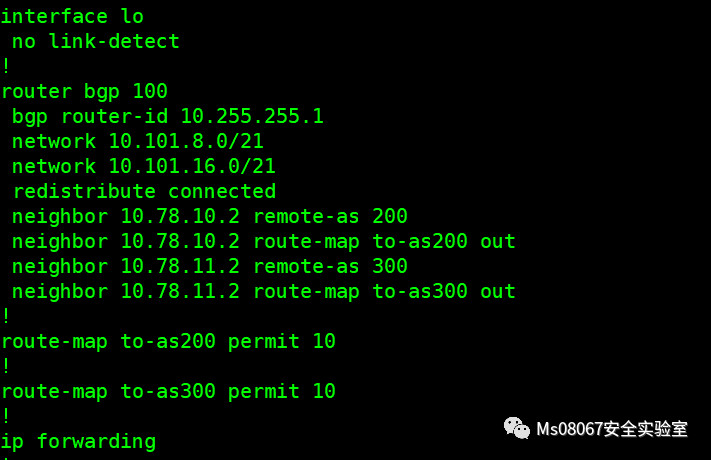Image resolution: width=711 pixels, height=460 pixels.
Task: Click the 'interface lo' line
Action: [x=72, y=16]
